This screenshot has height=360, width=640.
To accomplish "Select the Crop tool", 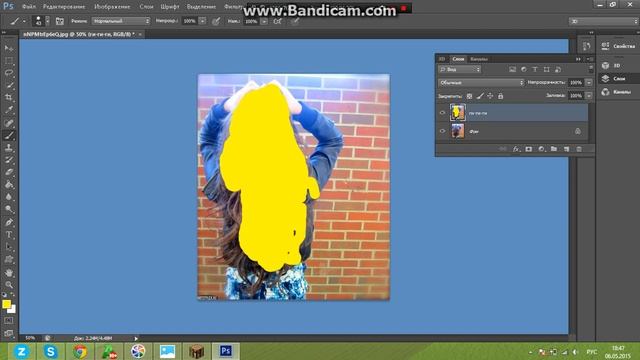I will [9, 98].
